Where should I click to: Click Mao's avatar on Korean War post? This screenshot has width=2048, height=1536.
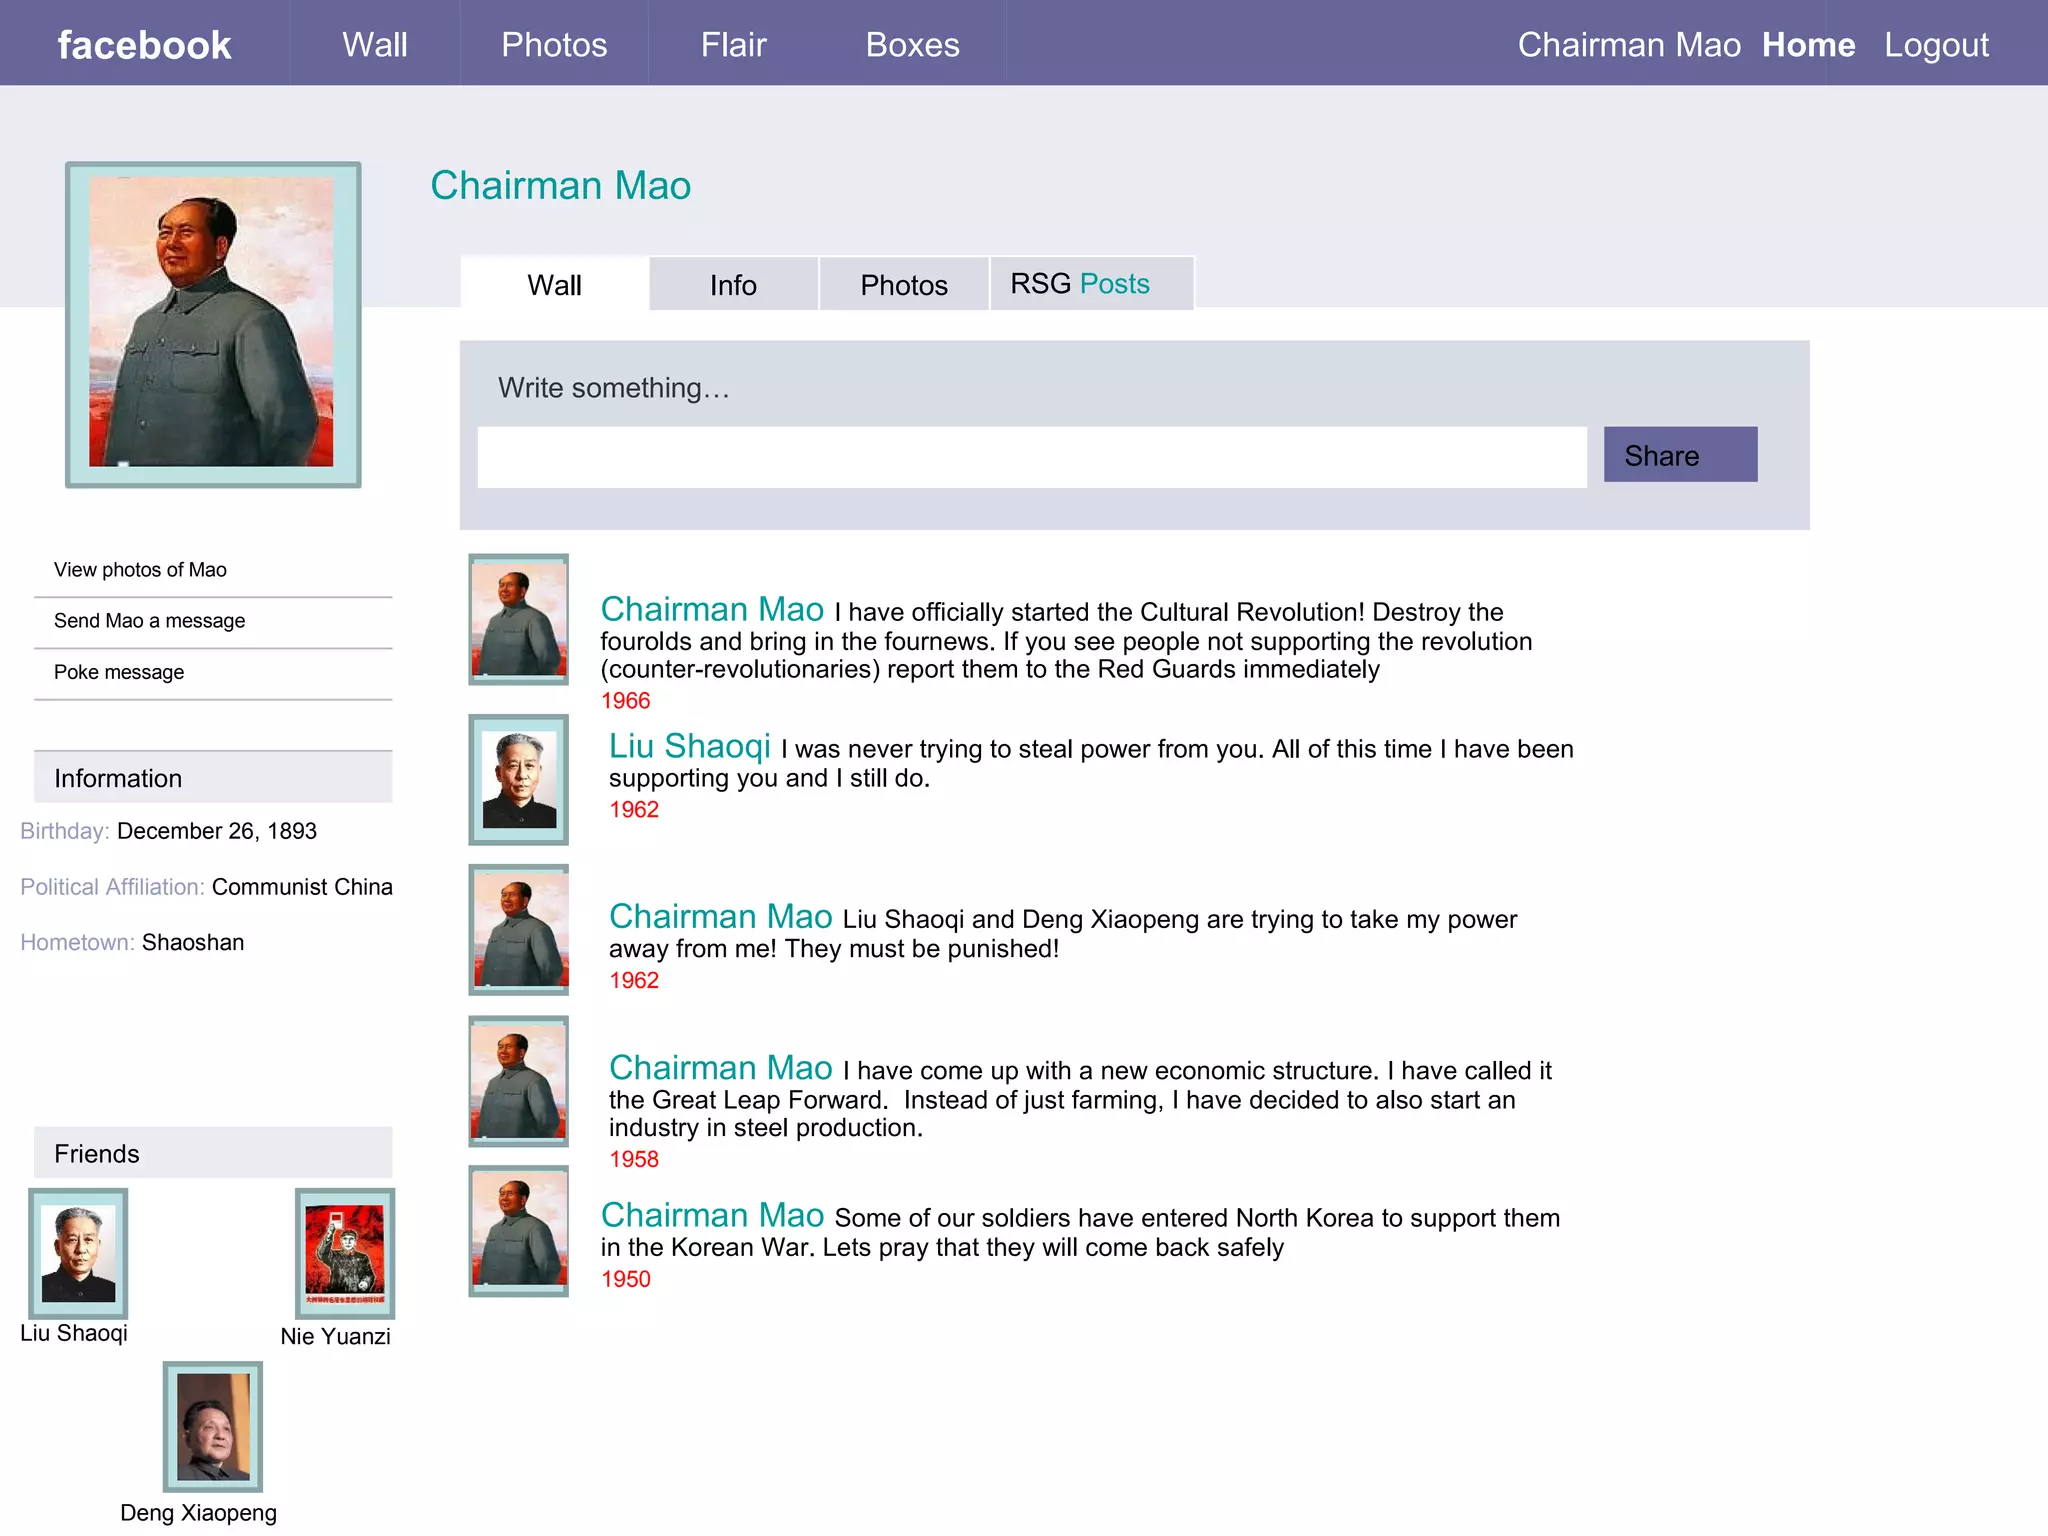(x=518, y=1231)
